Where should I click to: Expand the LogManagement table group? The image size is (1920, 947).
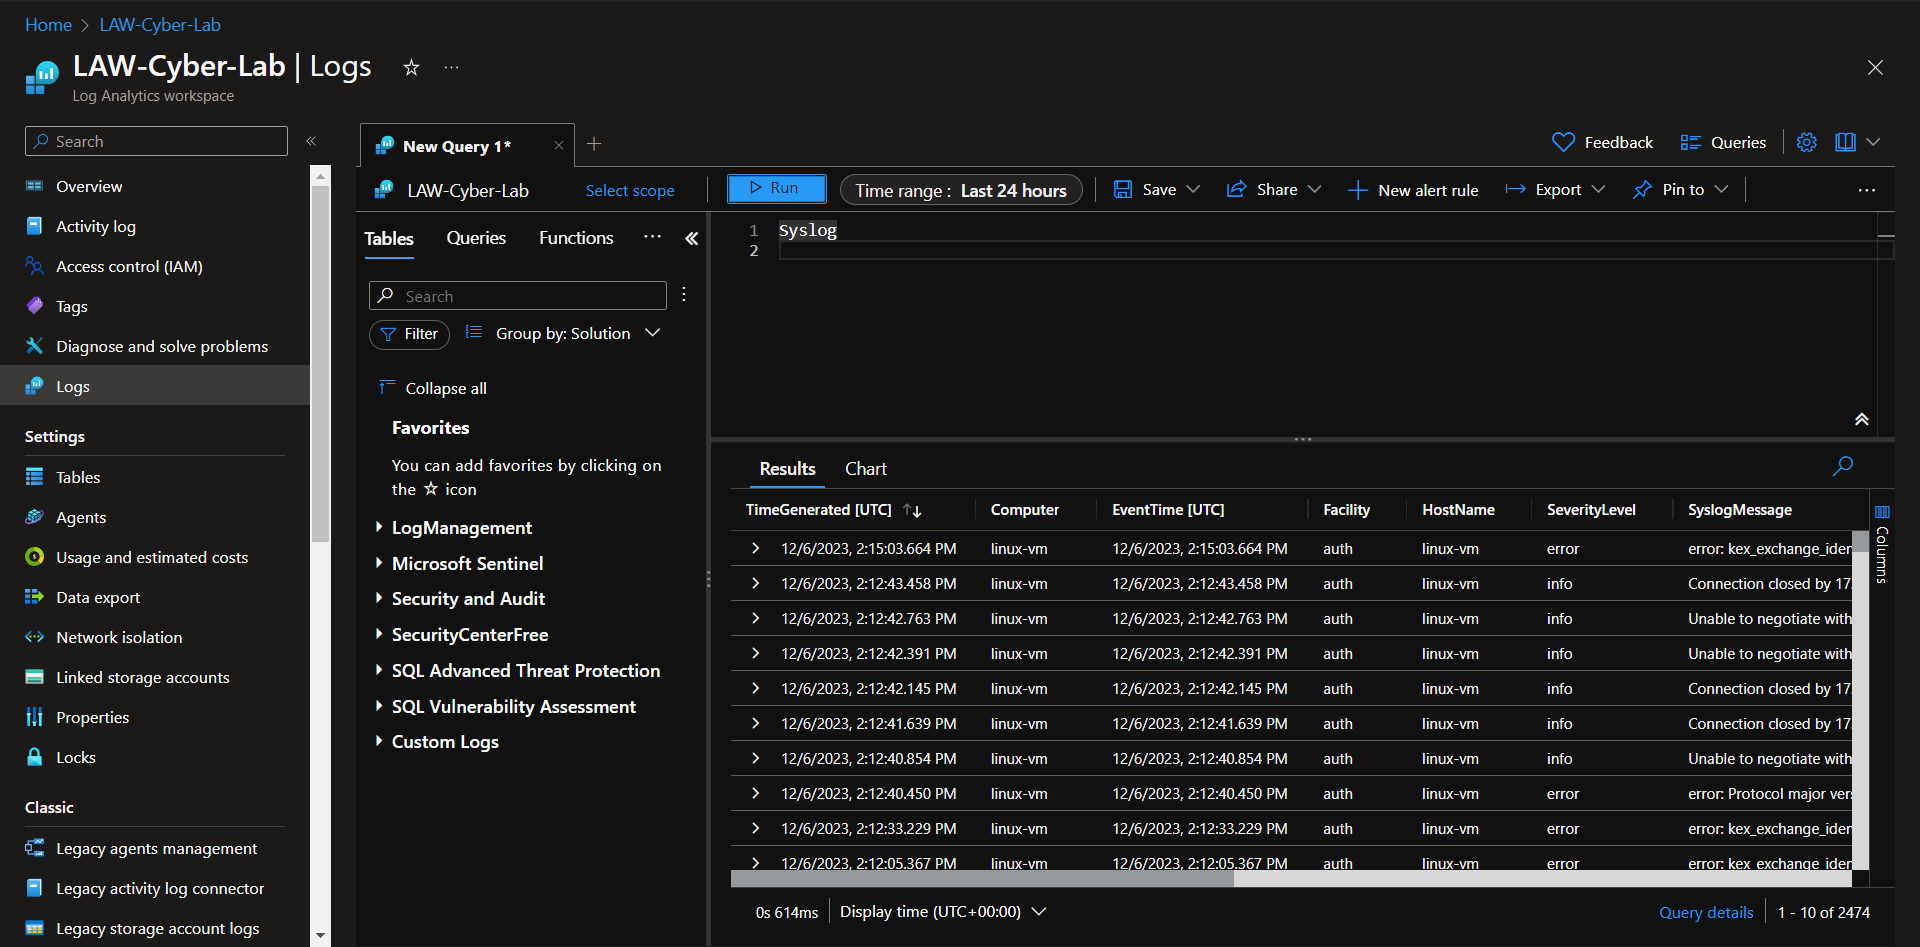coord(379,527)
